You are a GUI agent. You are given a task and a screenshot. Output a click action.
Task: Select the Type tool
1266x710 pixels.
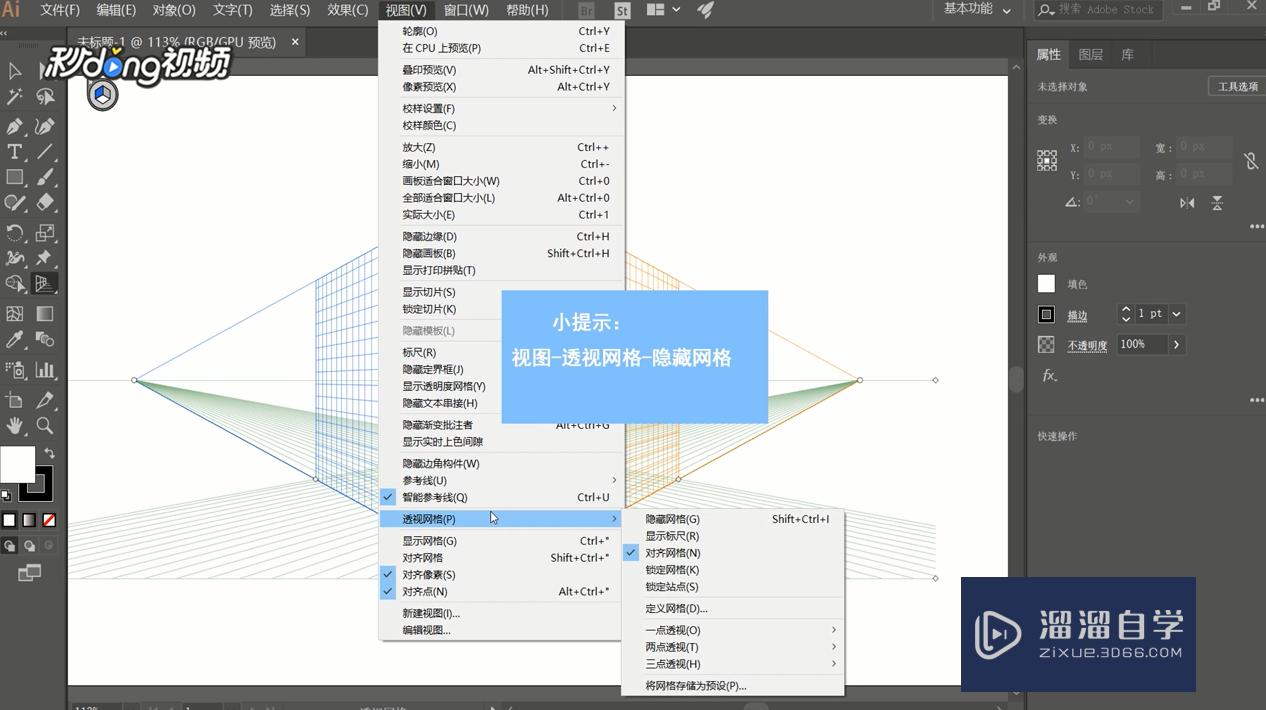15,153
